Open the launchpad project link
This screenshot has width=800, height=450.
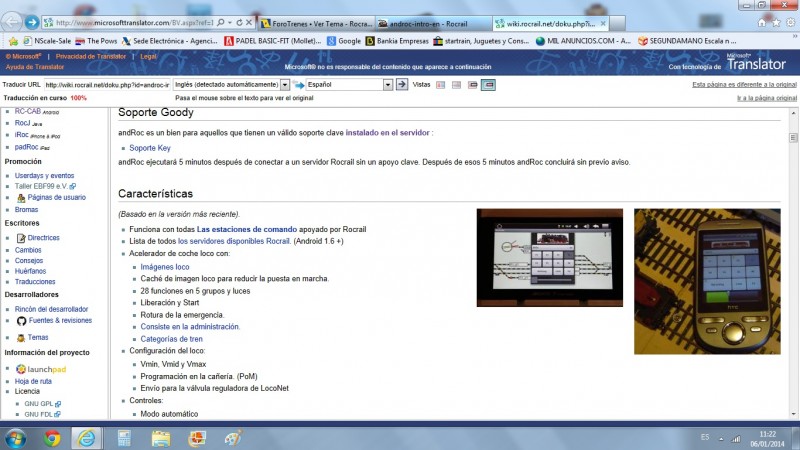pos(41,369)
